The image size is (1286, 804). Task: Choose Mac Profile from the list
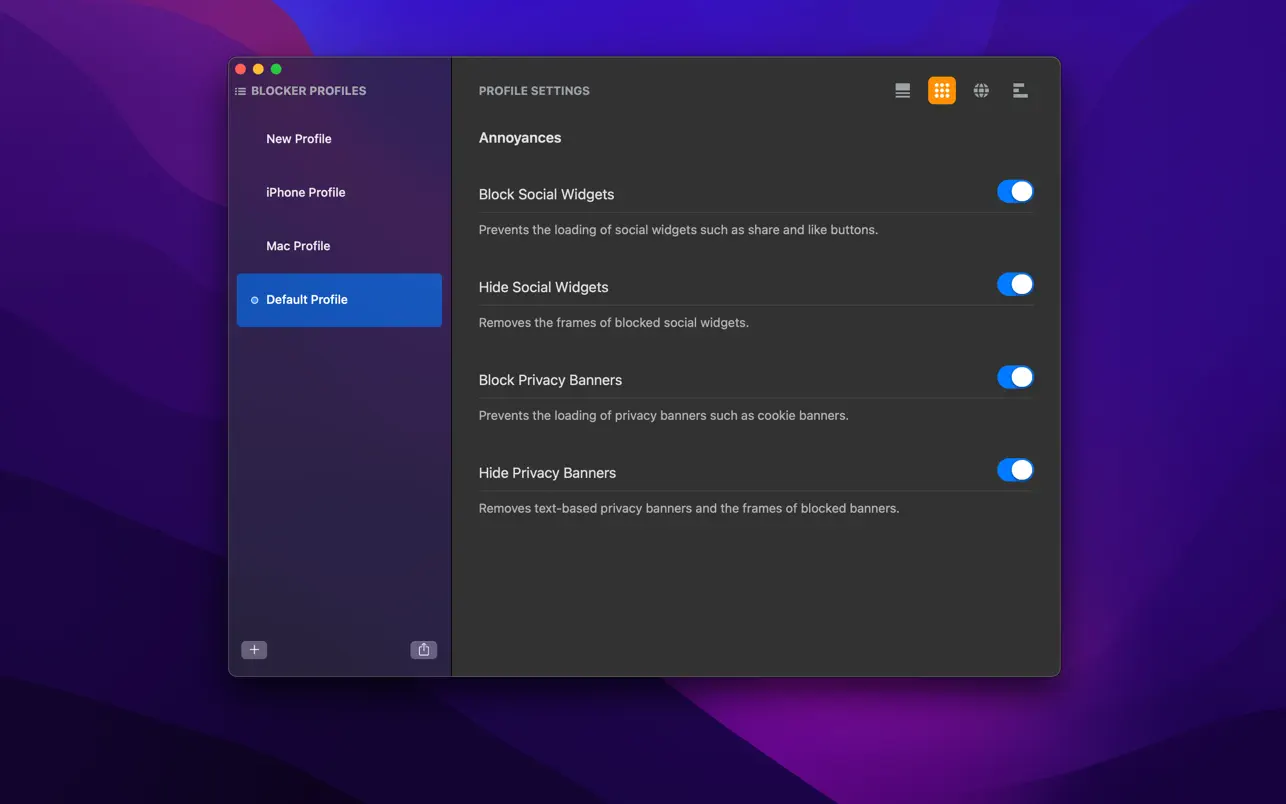tap(298, 246)
